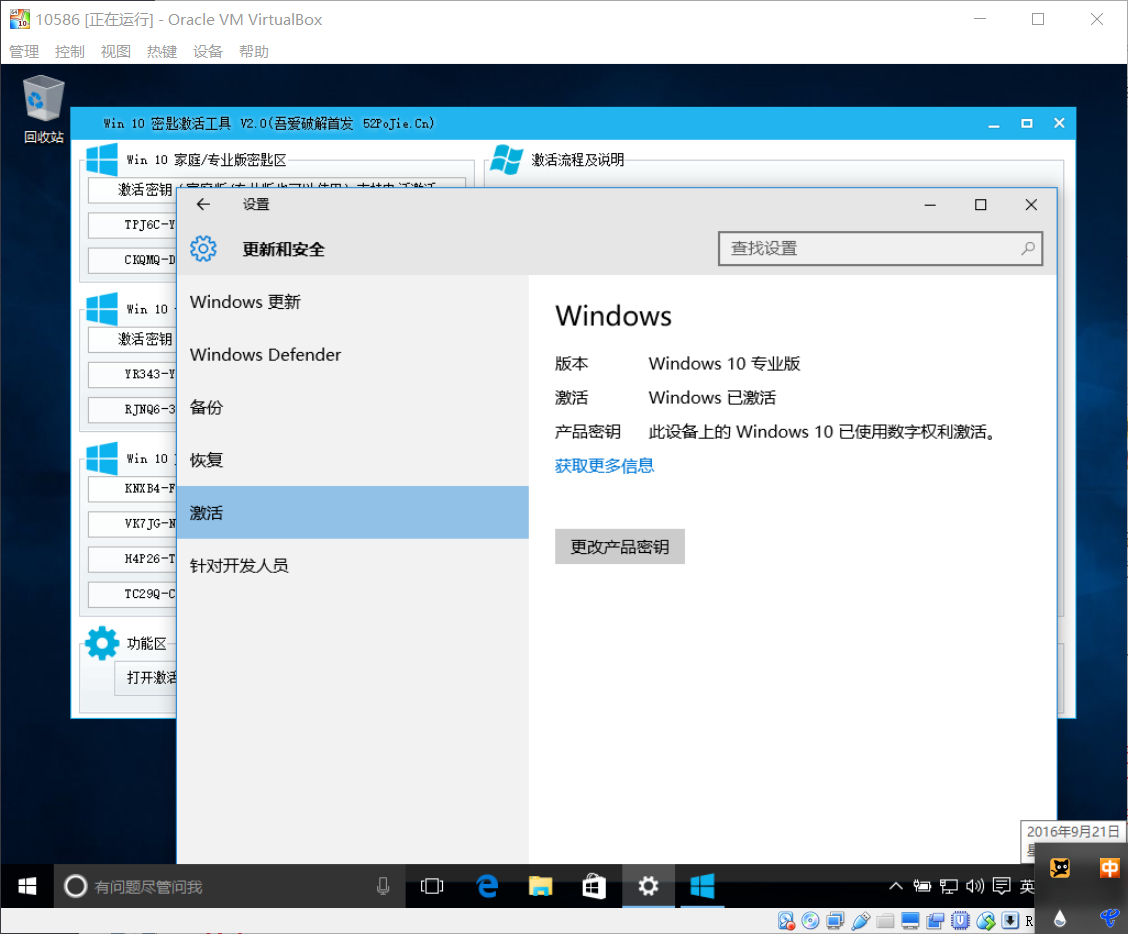Click the guest network tray icon
The height and width of the screenshot is (934, 1128).
949,887
